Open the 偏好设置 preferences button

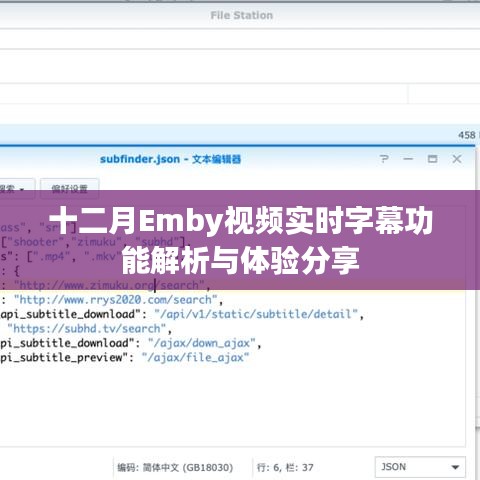pos(69,189)
